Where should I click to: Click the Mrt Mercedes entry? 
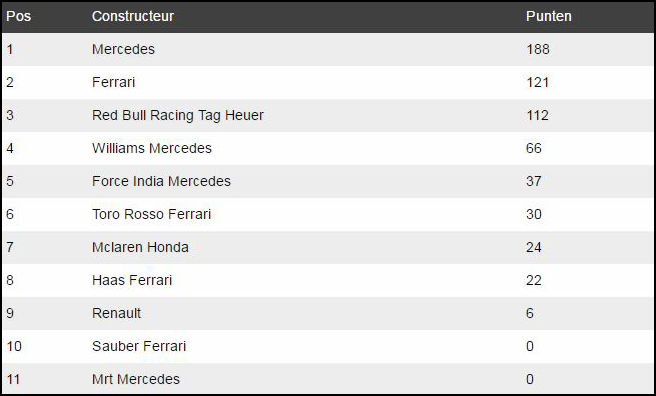136,380
